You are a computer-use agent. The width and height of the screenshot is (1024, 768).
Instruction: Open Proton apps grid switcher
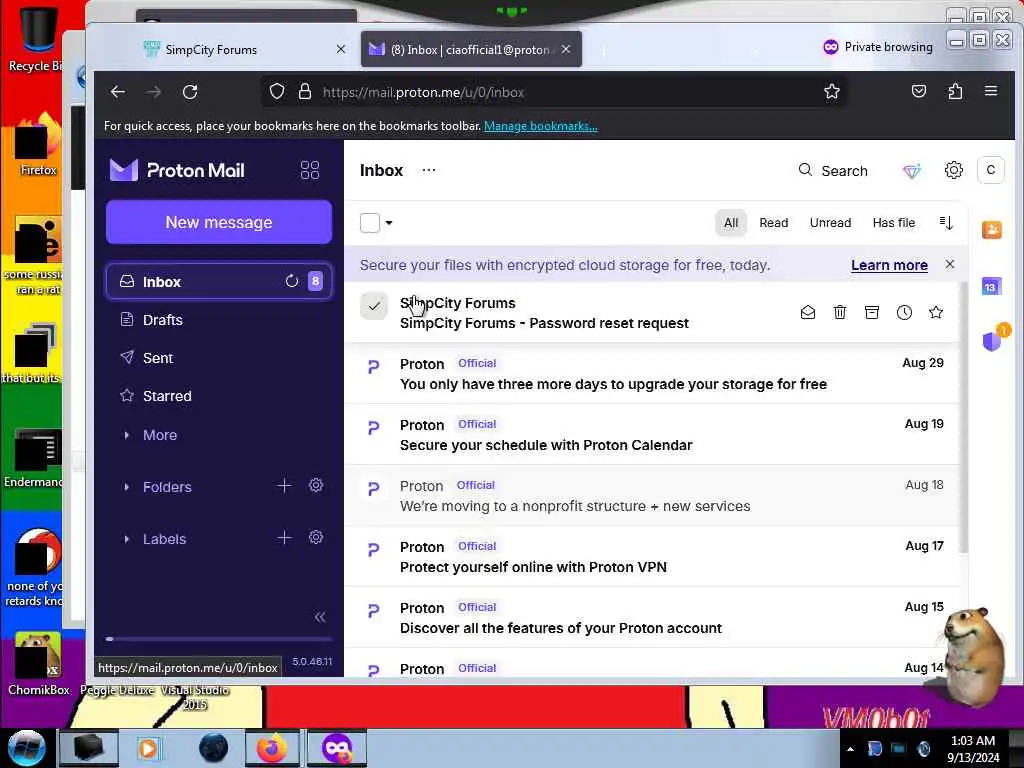pyautogui.click(x=310, y=170)
